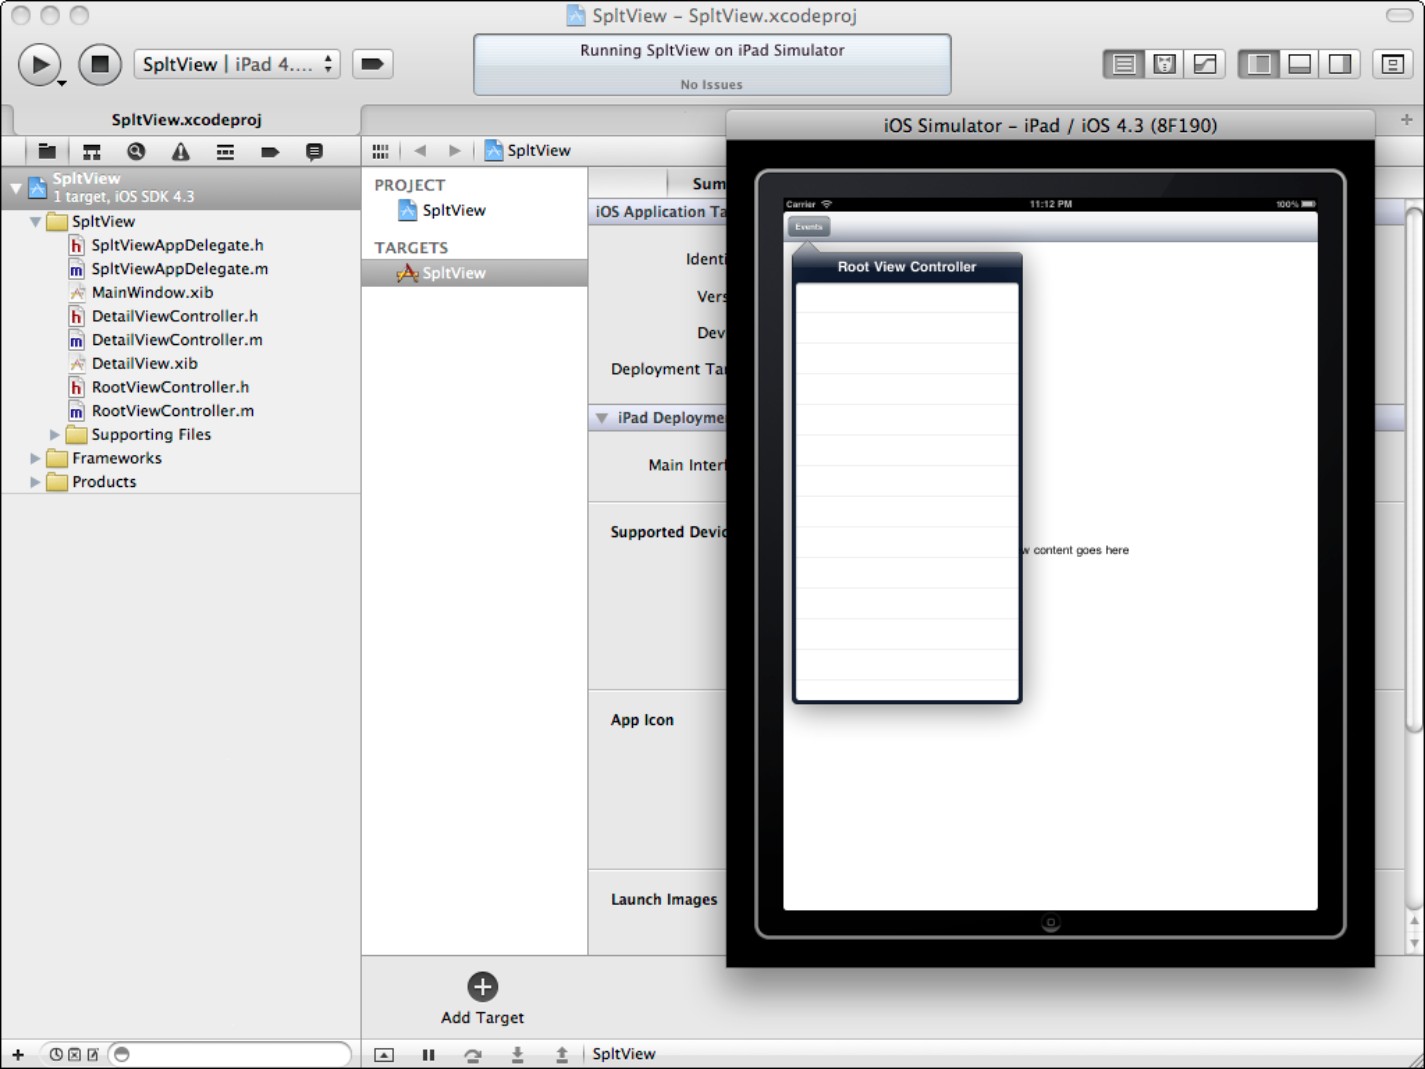Screen dimensions: 1425x1069
Task: Tap Root View Controller popover title in Simulator
Action: point(907,267)
